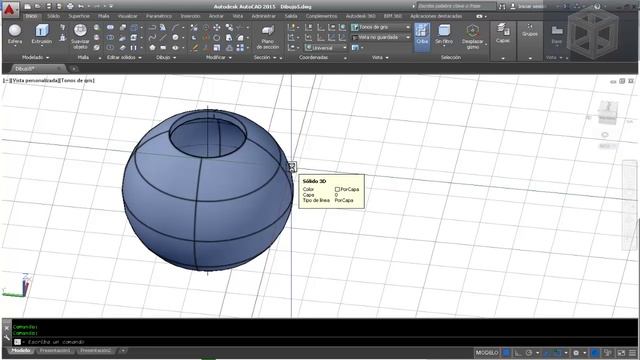
Task: Click the viewport Vista personalizada label
Action: (36, 80)
